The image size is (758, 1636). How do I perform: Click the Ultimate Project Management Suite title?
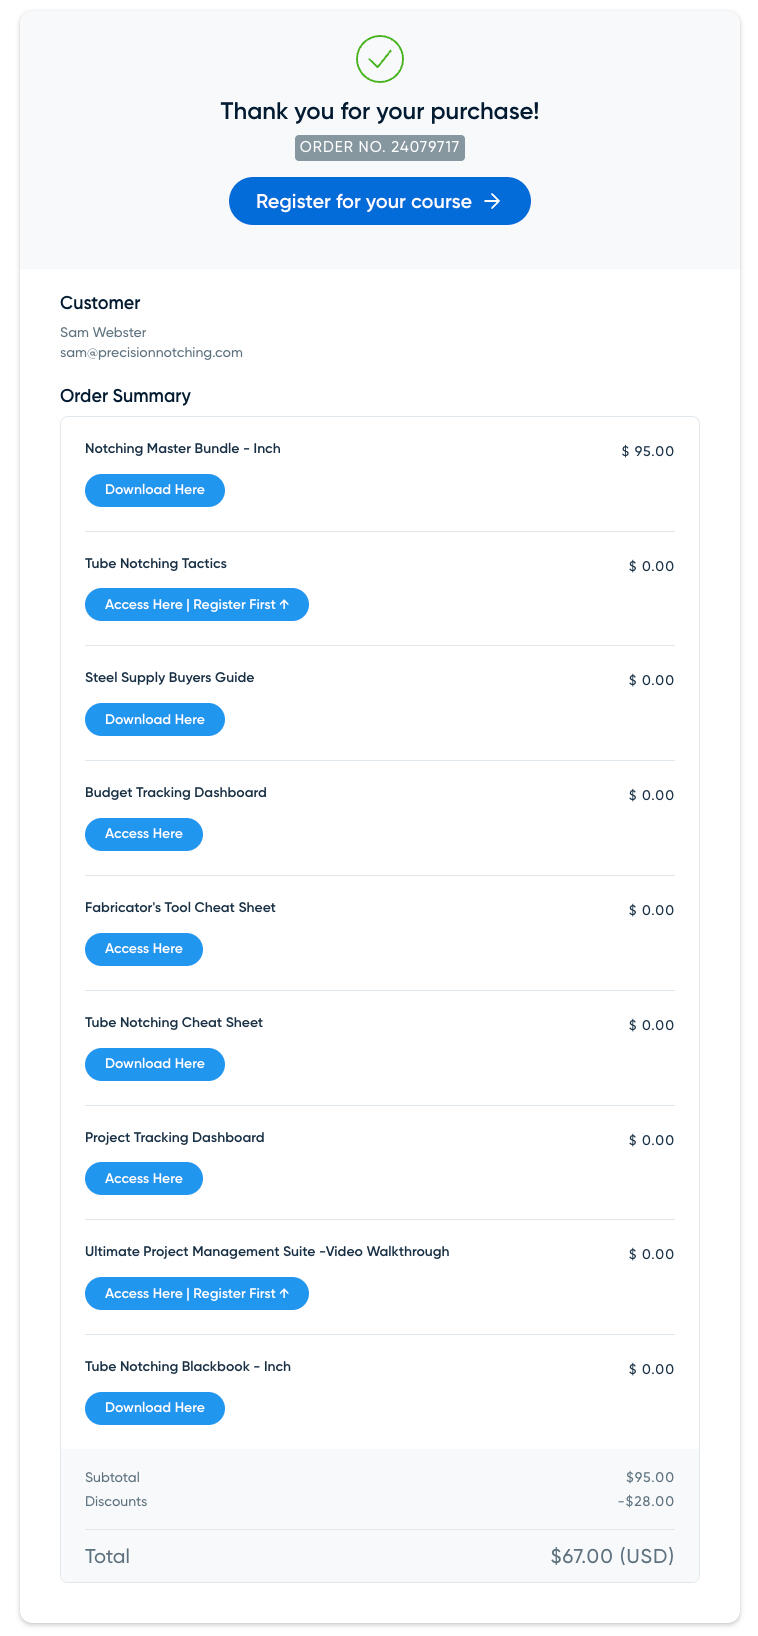pyautogui.click(x=267, y=1252)
